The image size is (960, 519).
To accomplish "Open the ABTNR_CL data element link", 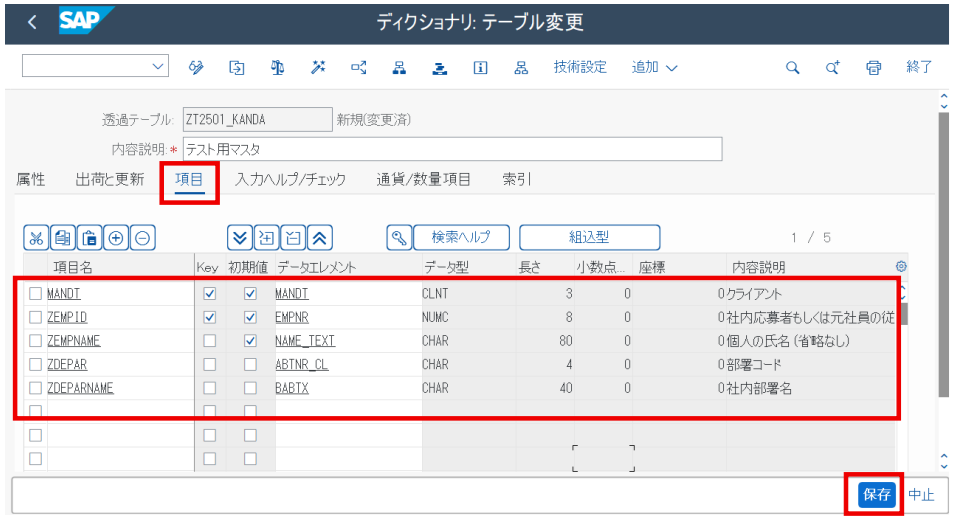I will (x=302, y=364).
